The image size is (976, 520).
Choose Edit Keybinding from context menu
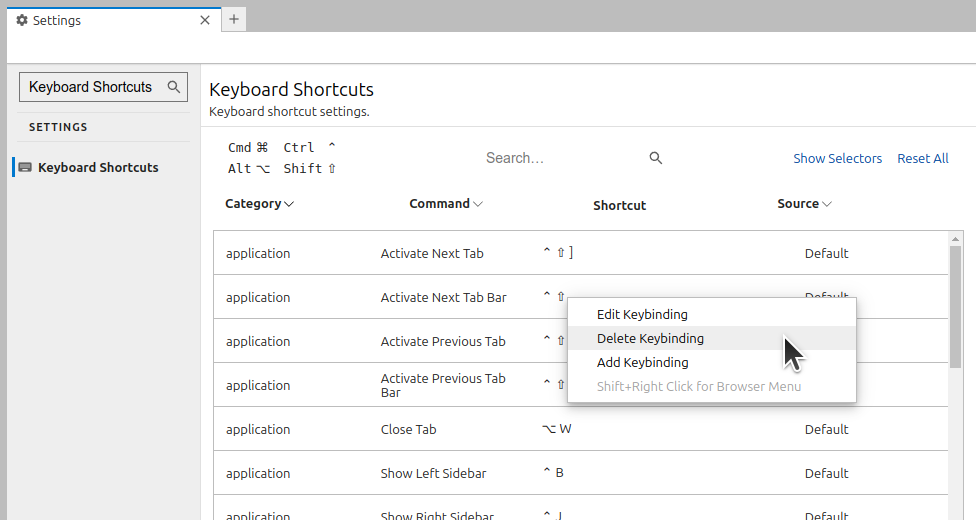(x=712, y=314)
